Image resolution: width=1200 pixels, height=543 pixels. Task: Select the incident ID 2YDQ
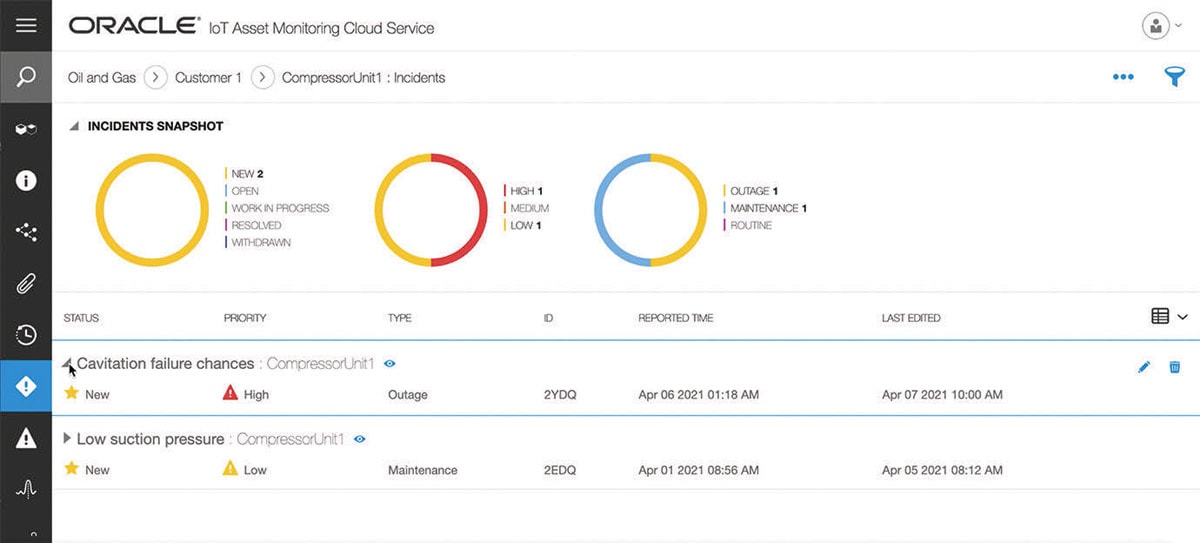coord(560,395)
